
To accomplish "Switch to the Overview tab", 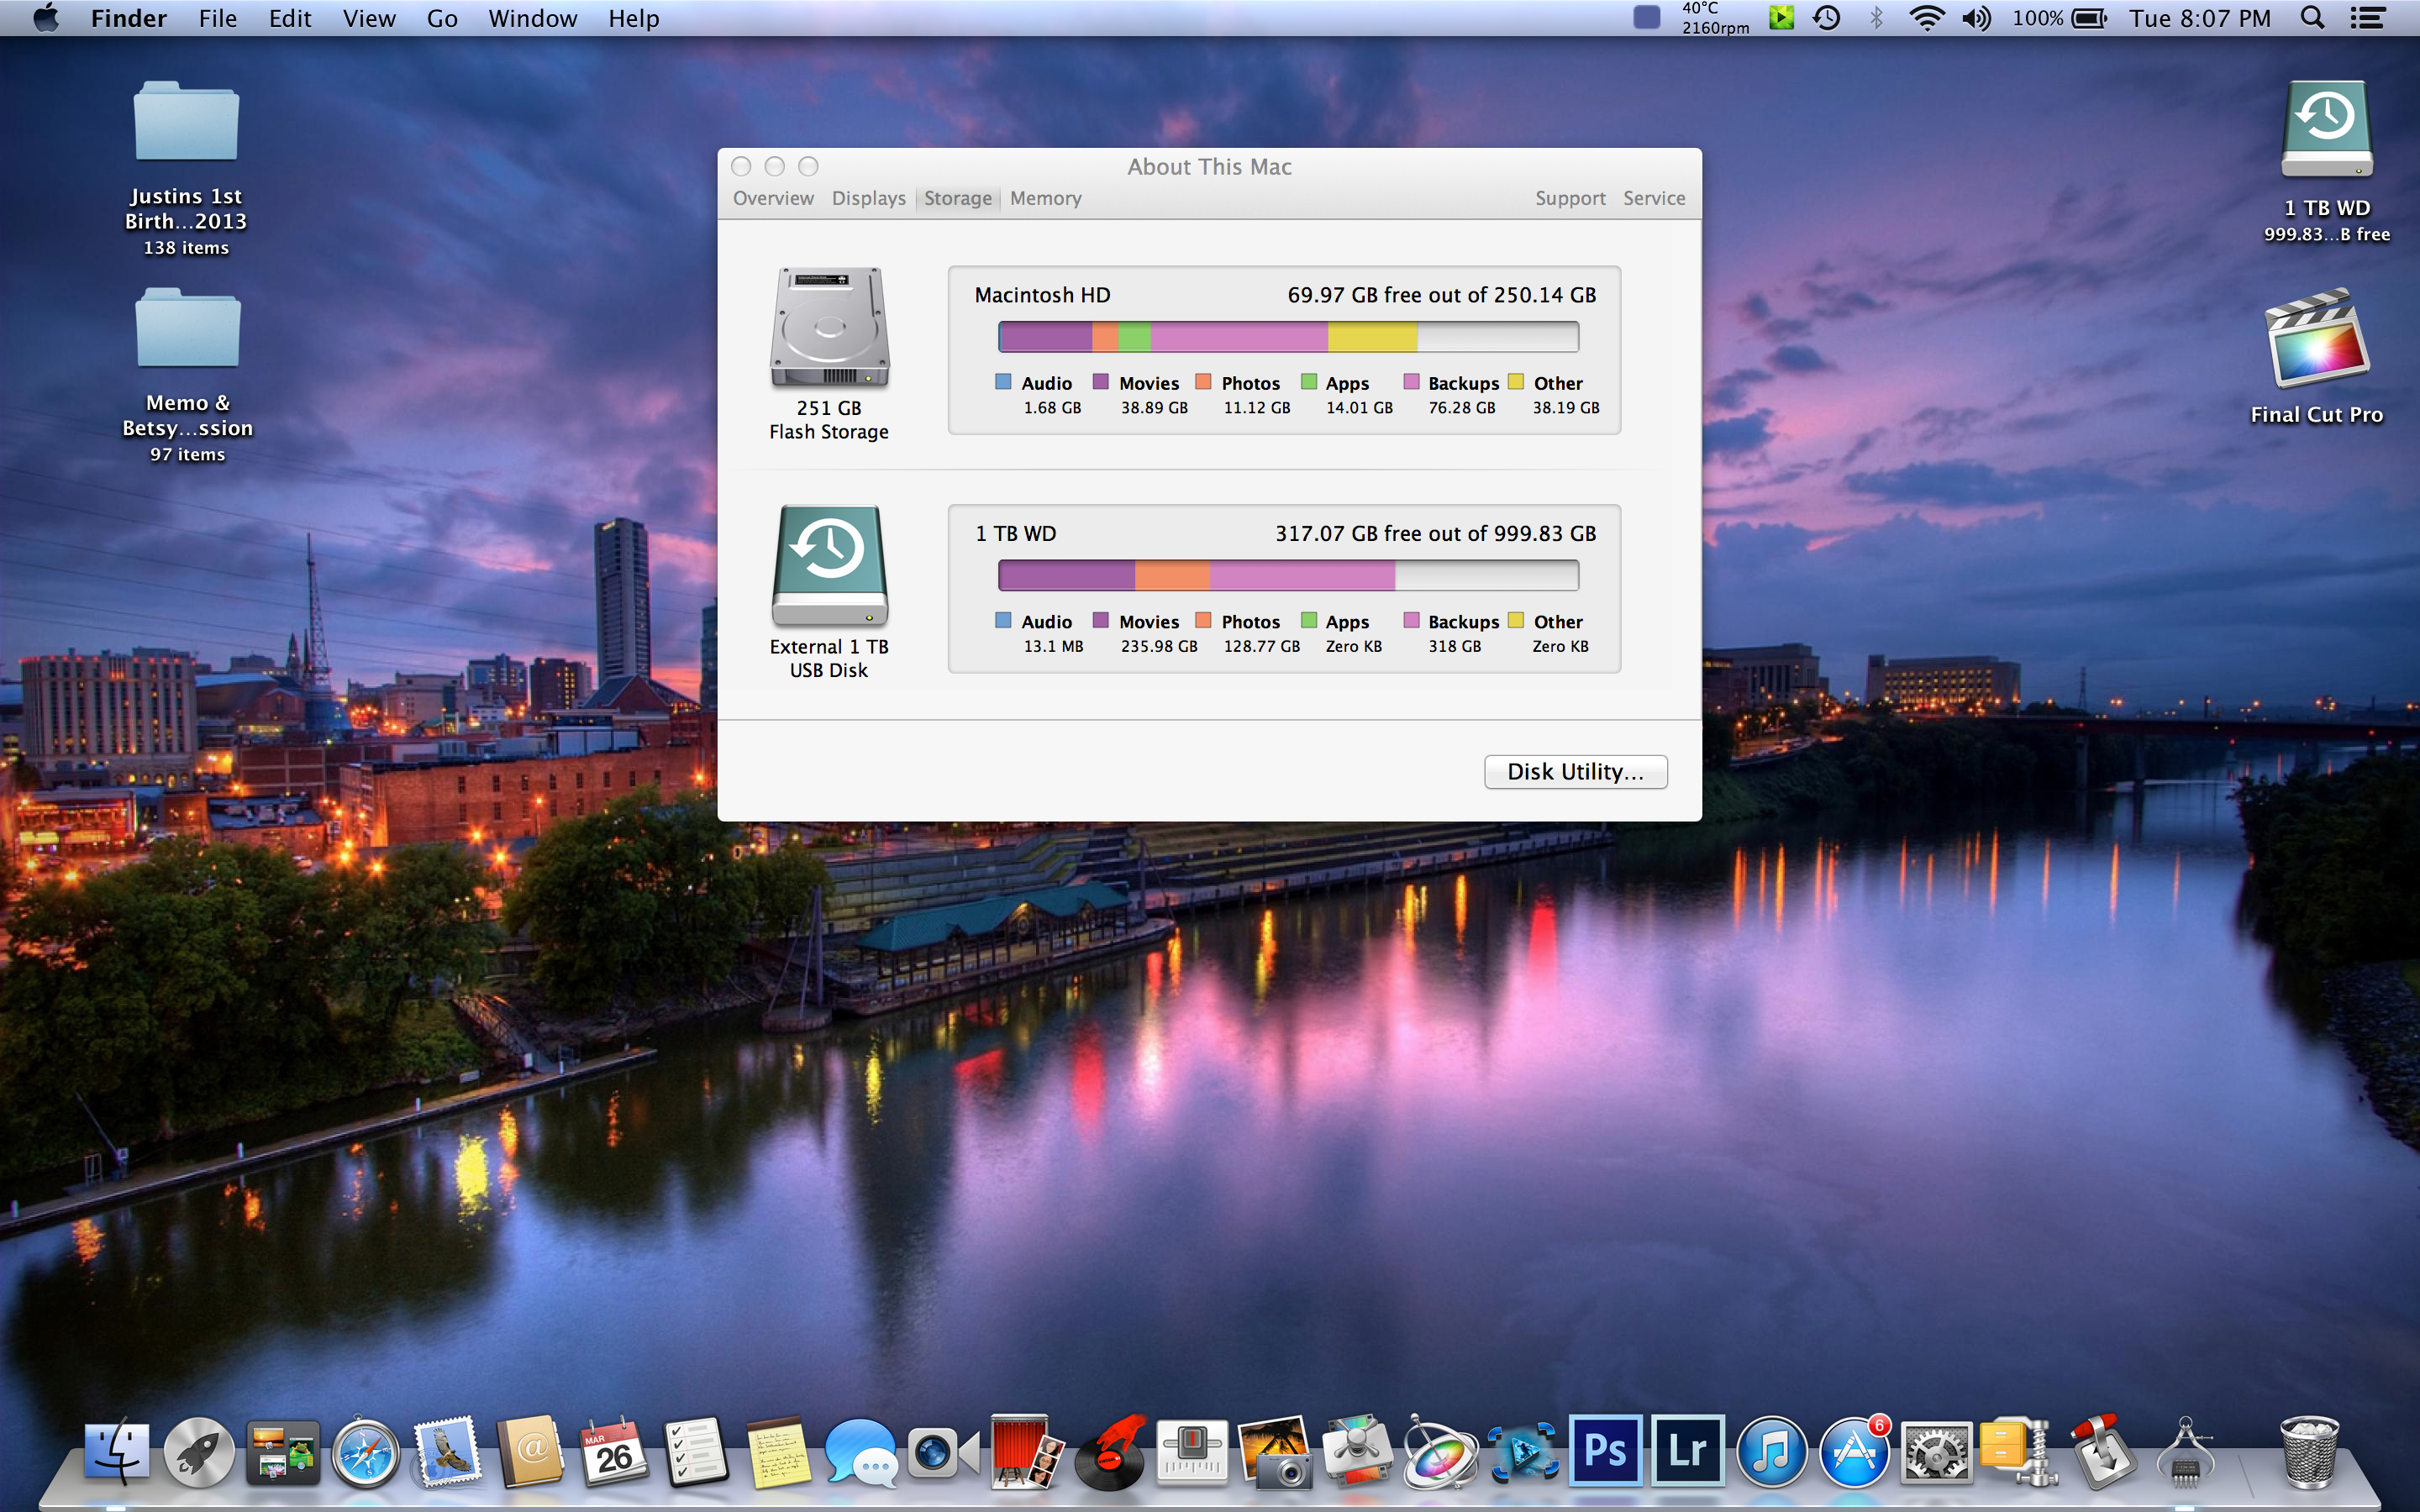I will [x=773, y=198].
